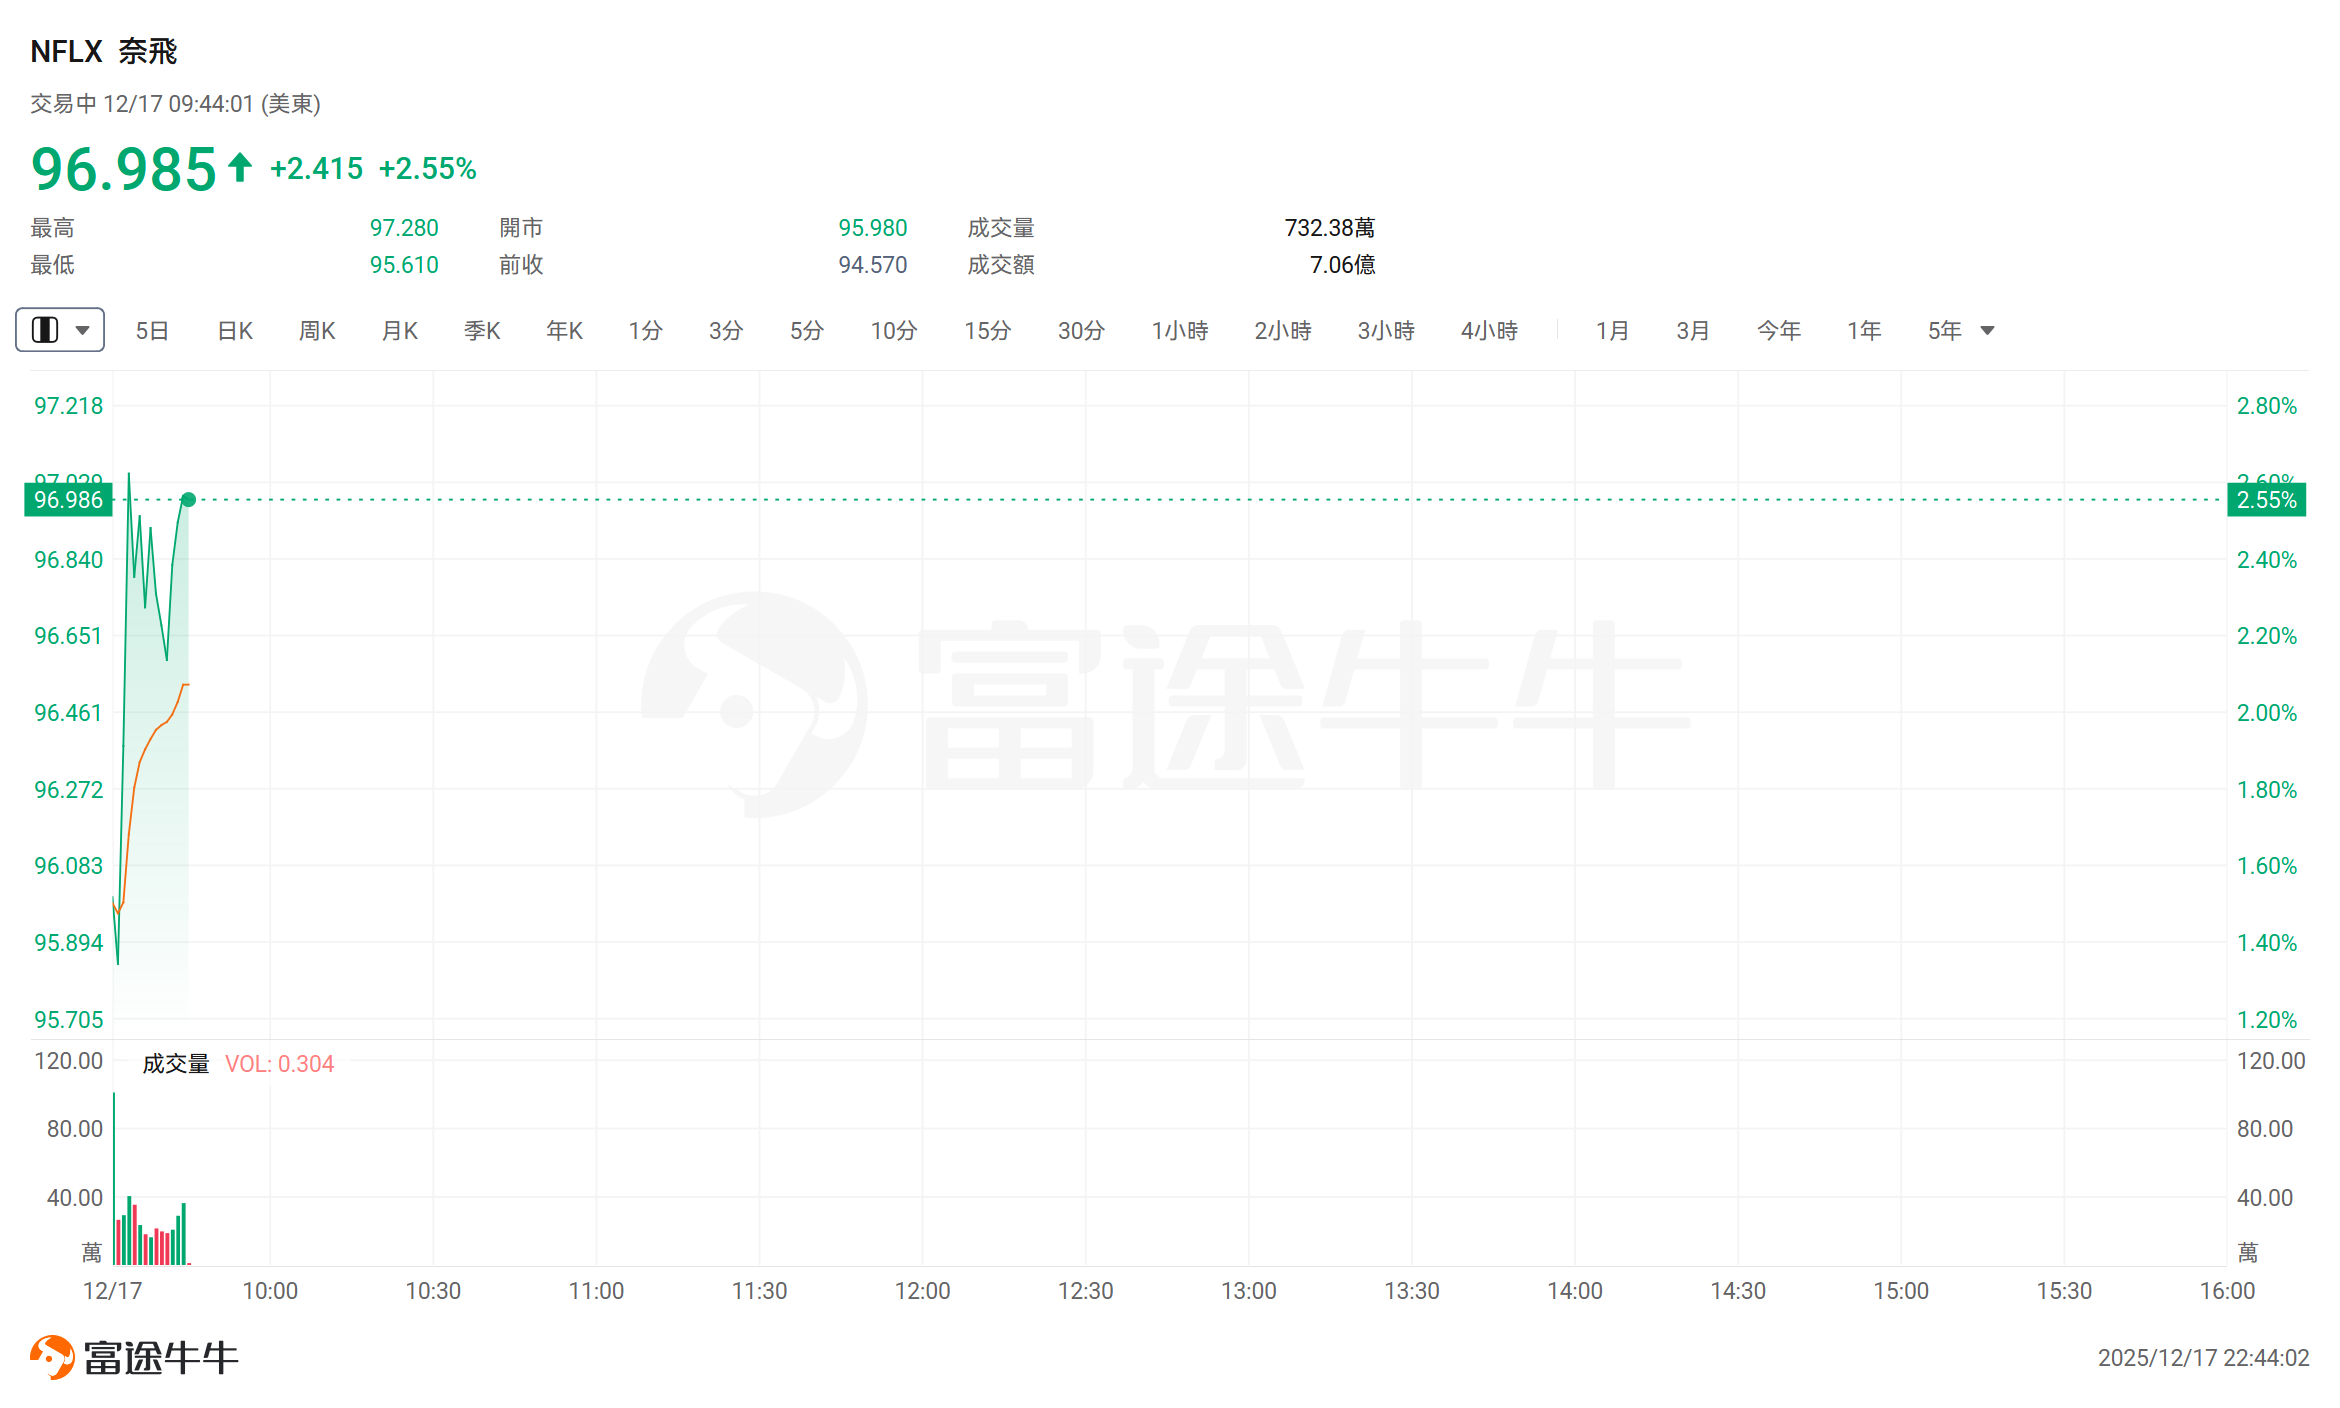Click the green up-arrow beside the price
Screen dimensions: 2340x1408
pyautogui.click(x=239, y=167)
